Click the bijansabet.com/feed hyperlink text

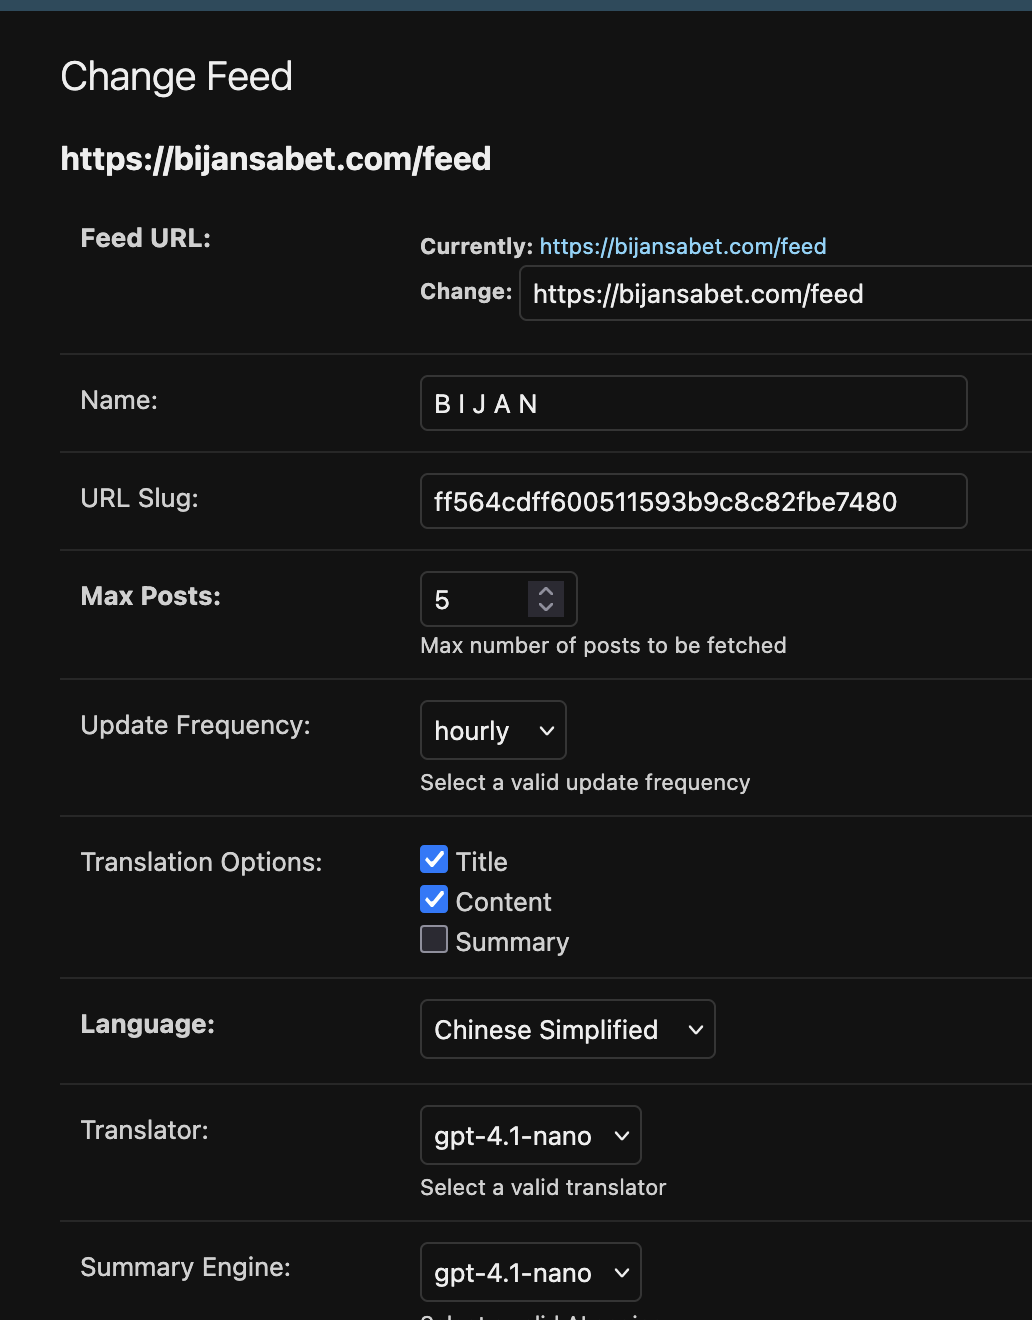pos(683,246)
